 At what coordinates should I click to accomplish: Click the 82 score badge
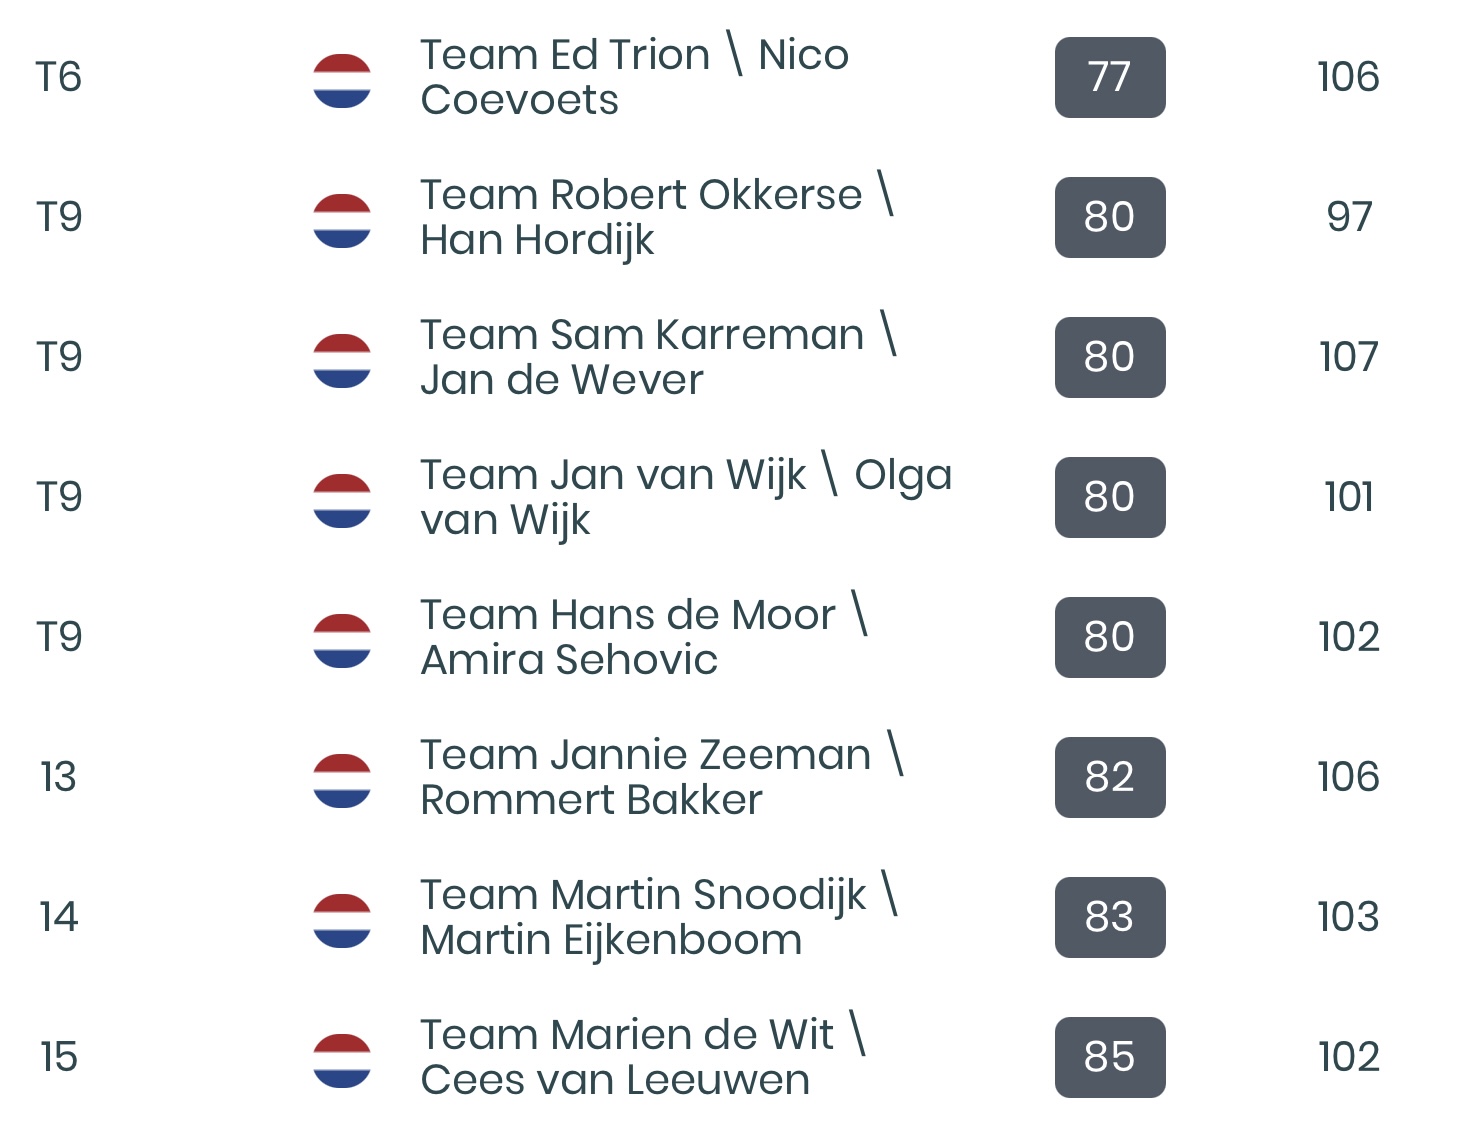coord(1110,777)
